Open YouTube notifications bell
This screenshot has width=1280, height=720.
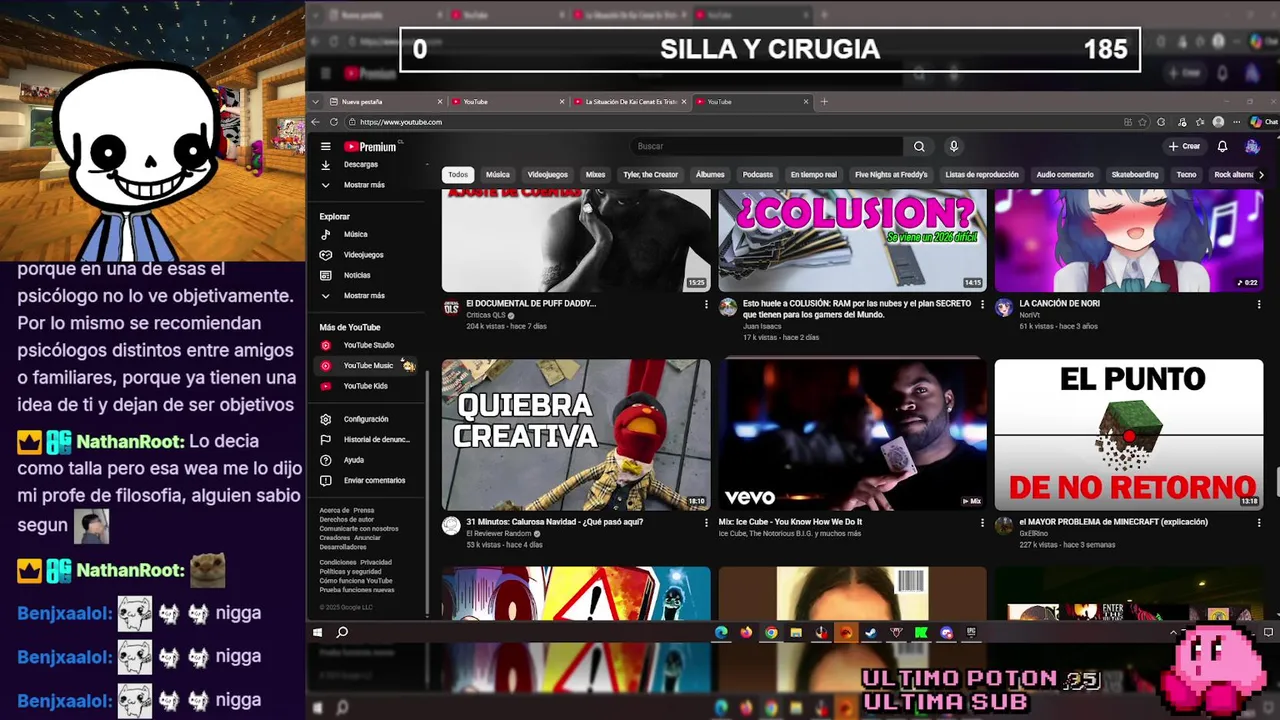[1222, 146]
